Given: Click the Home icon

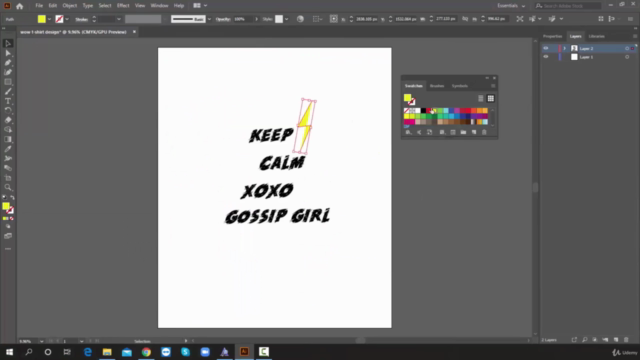Looking at the screenshot, I should point(20,6).
